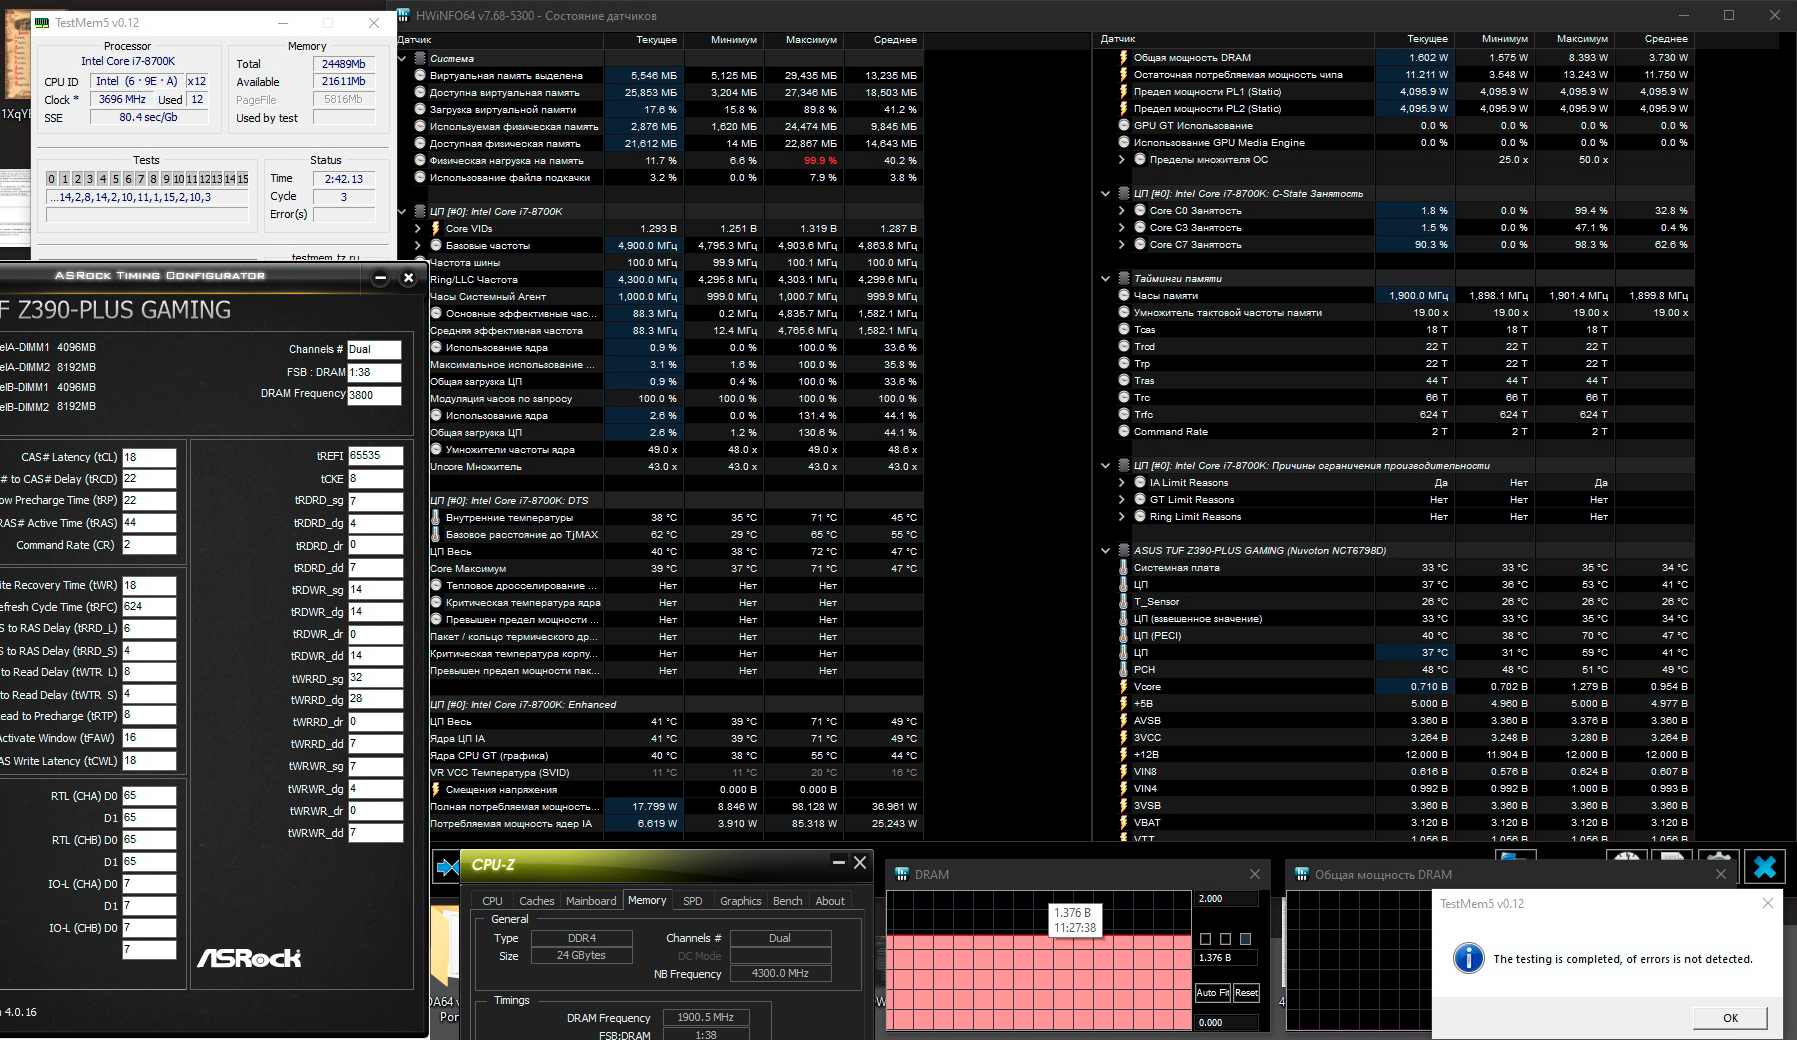Click the HWiNFO64 title bar logo icon
This screenshot has height=1040, width=1797.
[x=403, y=15]
